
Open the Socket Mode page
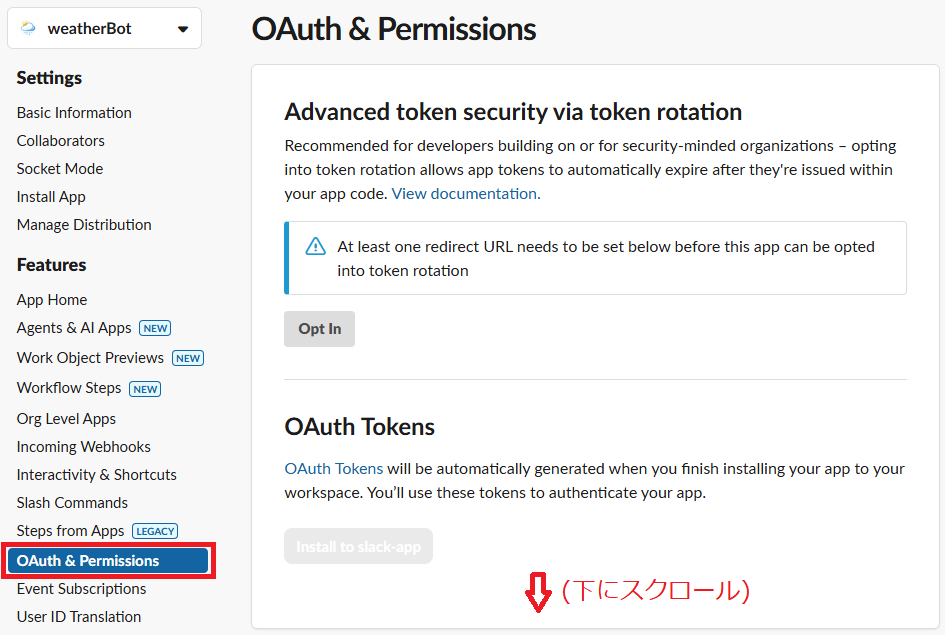(x=59, y=168)
